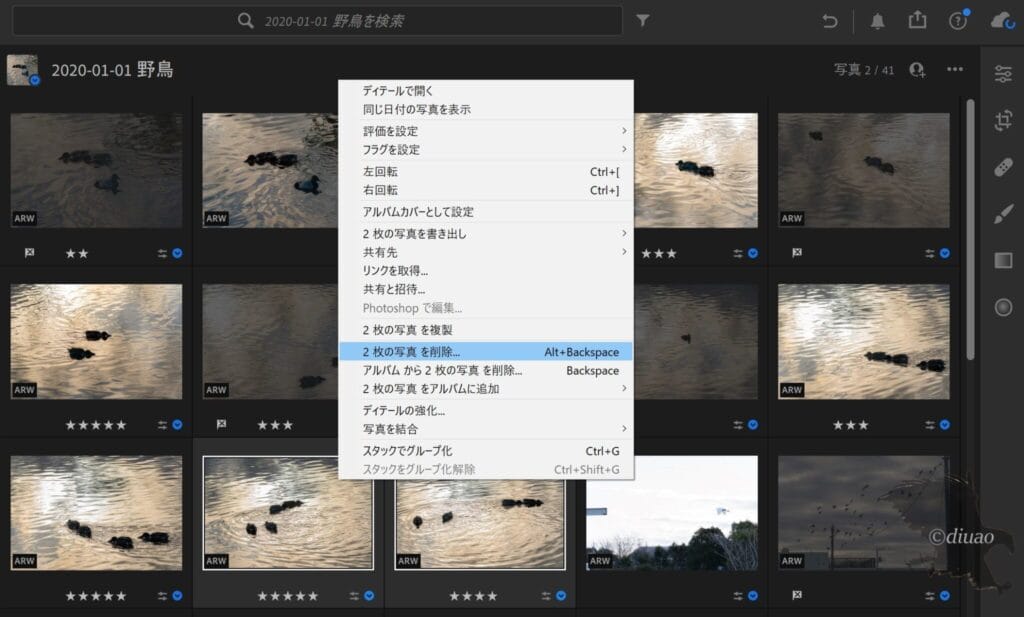Image resolution: width=1024 pixels, height=617 pixels.
Task: Click the search magnifier icon
Action: 246,21
